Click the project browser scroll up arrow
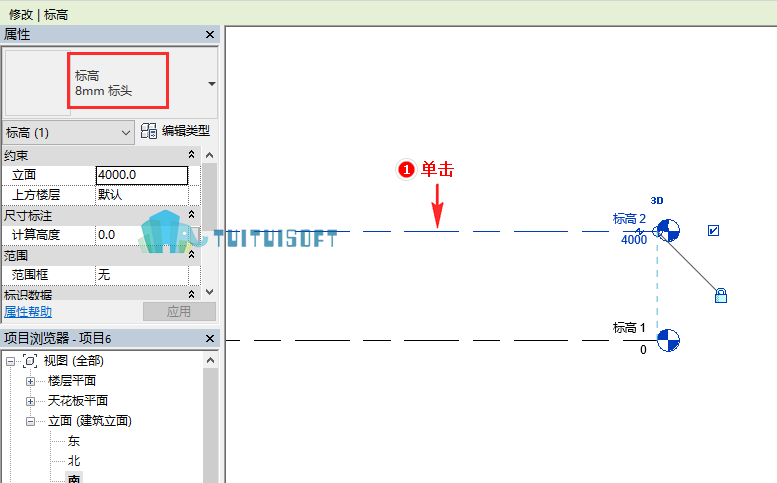The image size is (777, 483). click(x=211, y=360)
